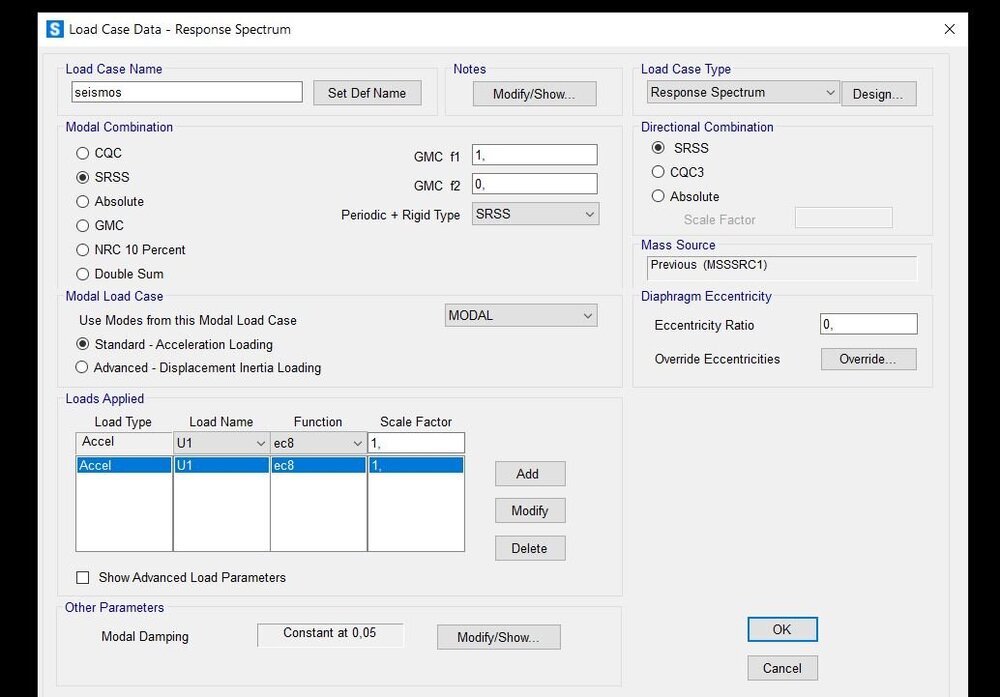Image resolution: width=1000 pixels, height=697 pixels.
Task: Open the Load Case Type dropdown
Action: (x=742, y=93)
